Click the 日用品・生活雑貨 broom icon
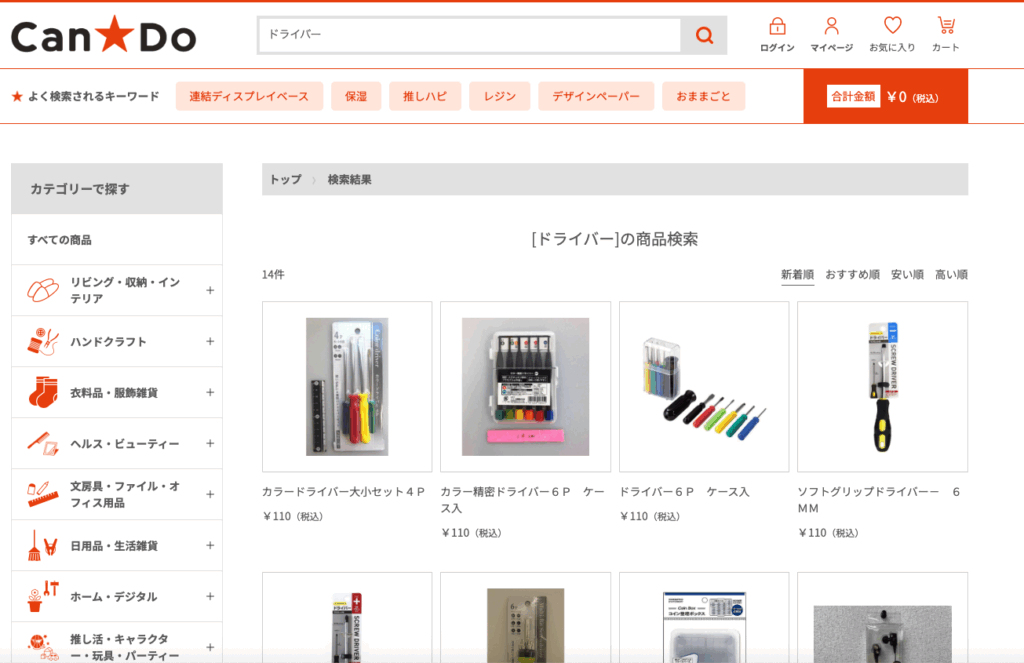1024x663 pixels. click(43, 545)
